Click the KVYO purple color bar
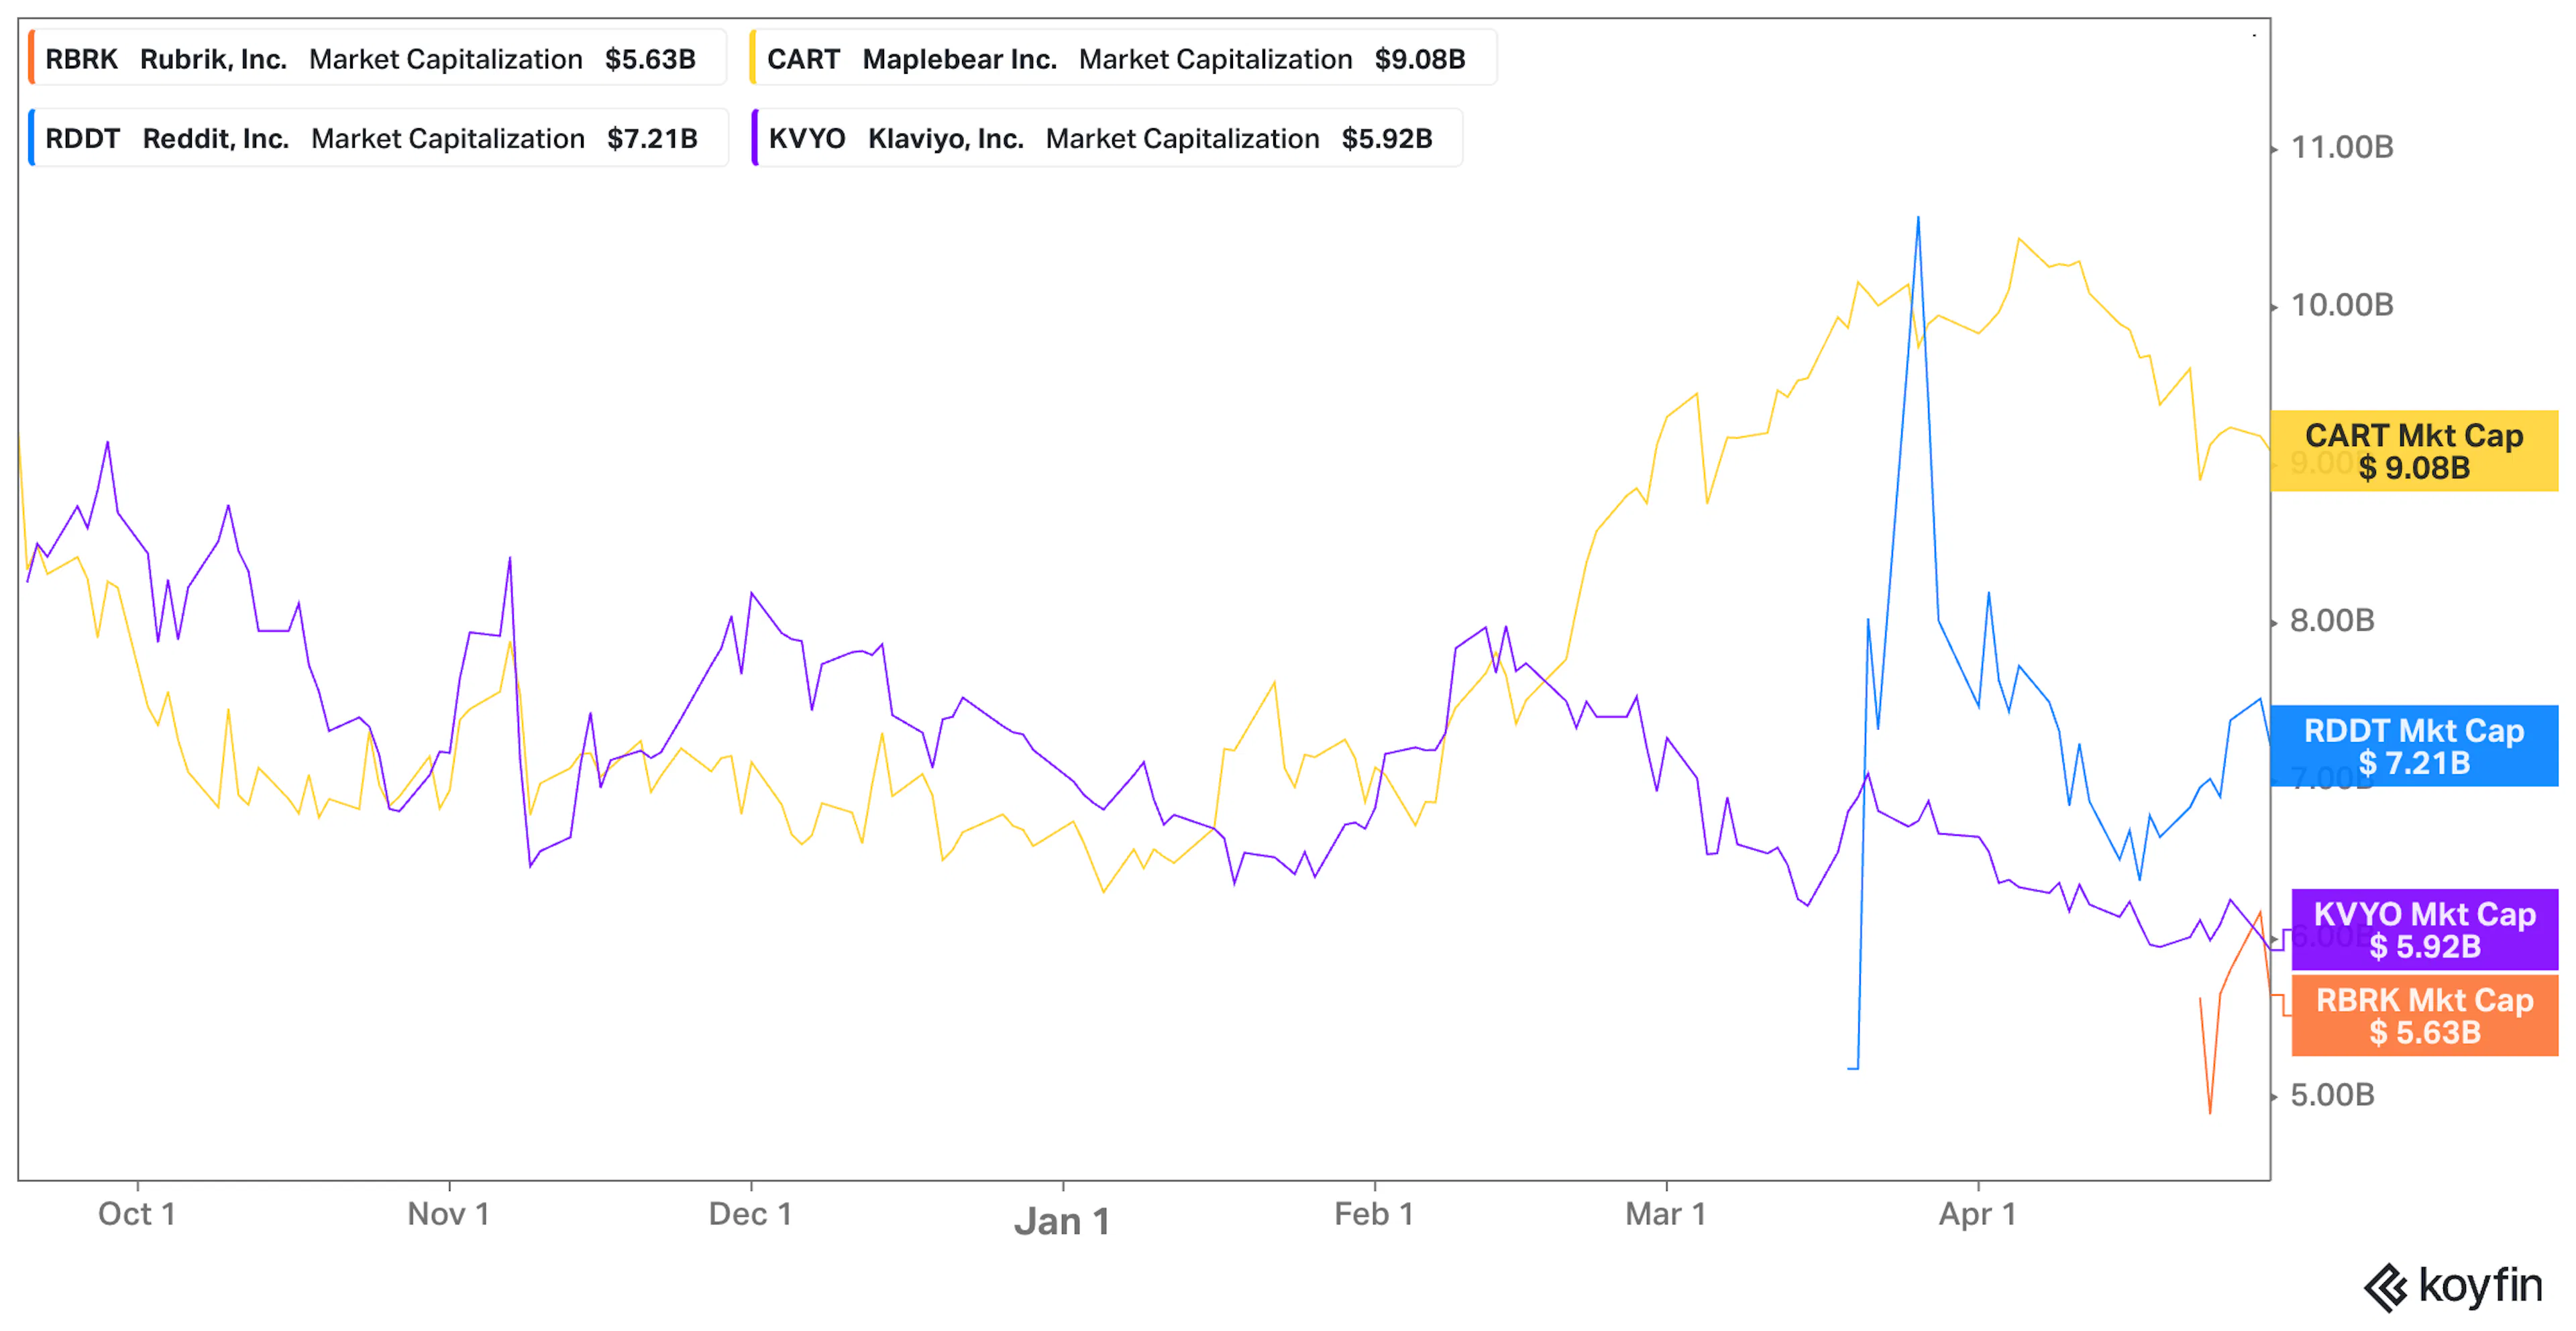This screenshot has height=1331, width=2576. click(x=755, y=138)
